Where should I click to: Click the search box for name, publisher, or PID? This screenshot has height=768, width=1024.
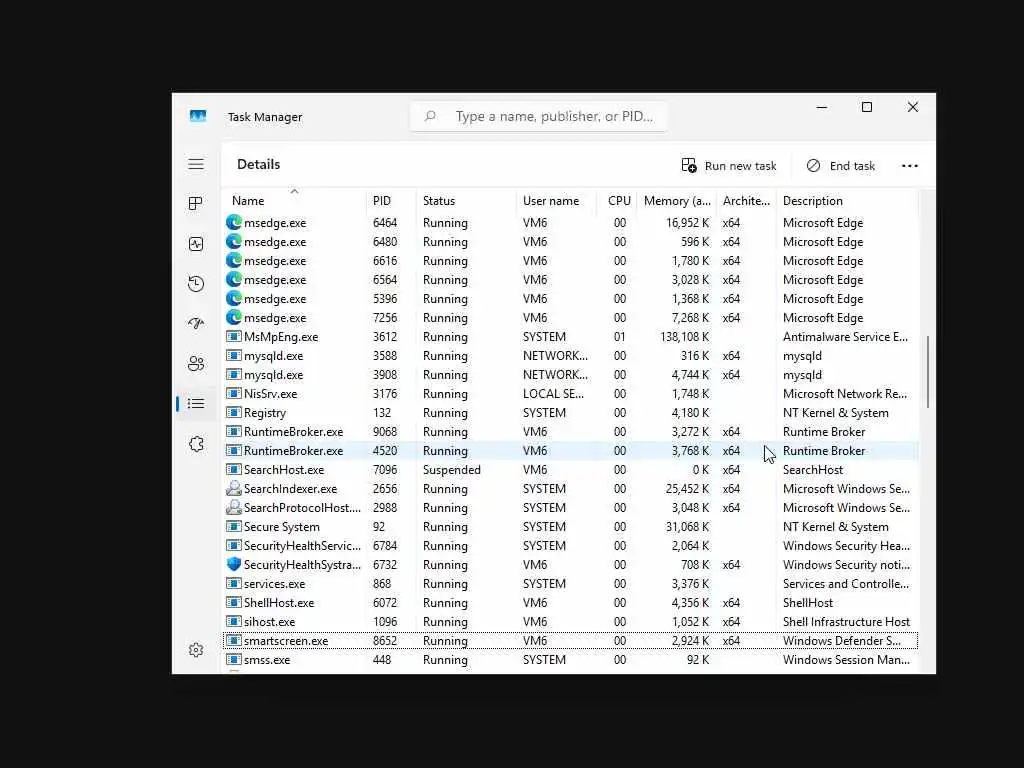(x=539, y=116)
